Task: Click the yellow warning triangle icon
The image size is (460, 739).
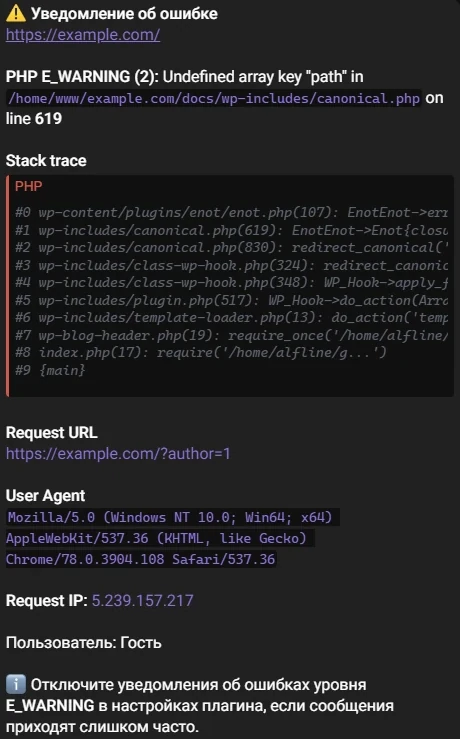Action: tap(16, 13)
